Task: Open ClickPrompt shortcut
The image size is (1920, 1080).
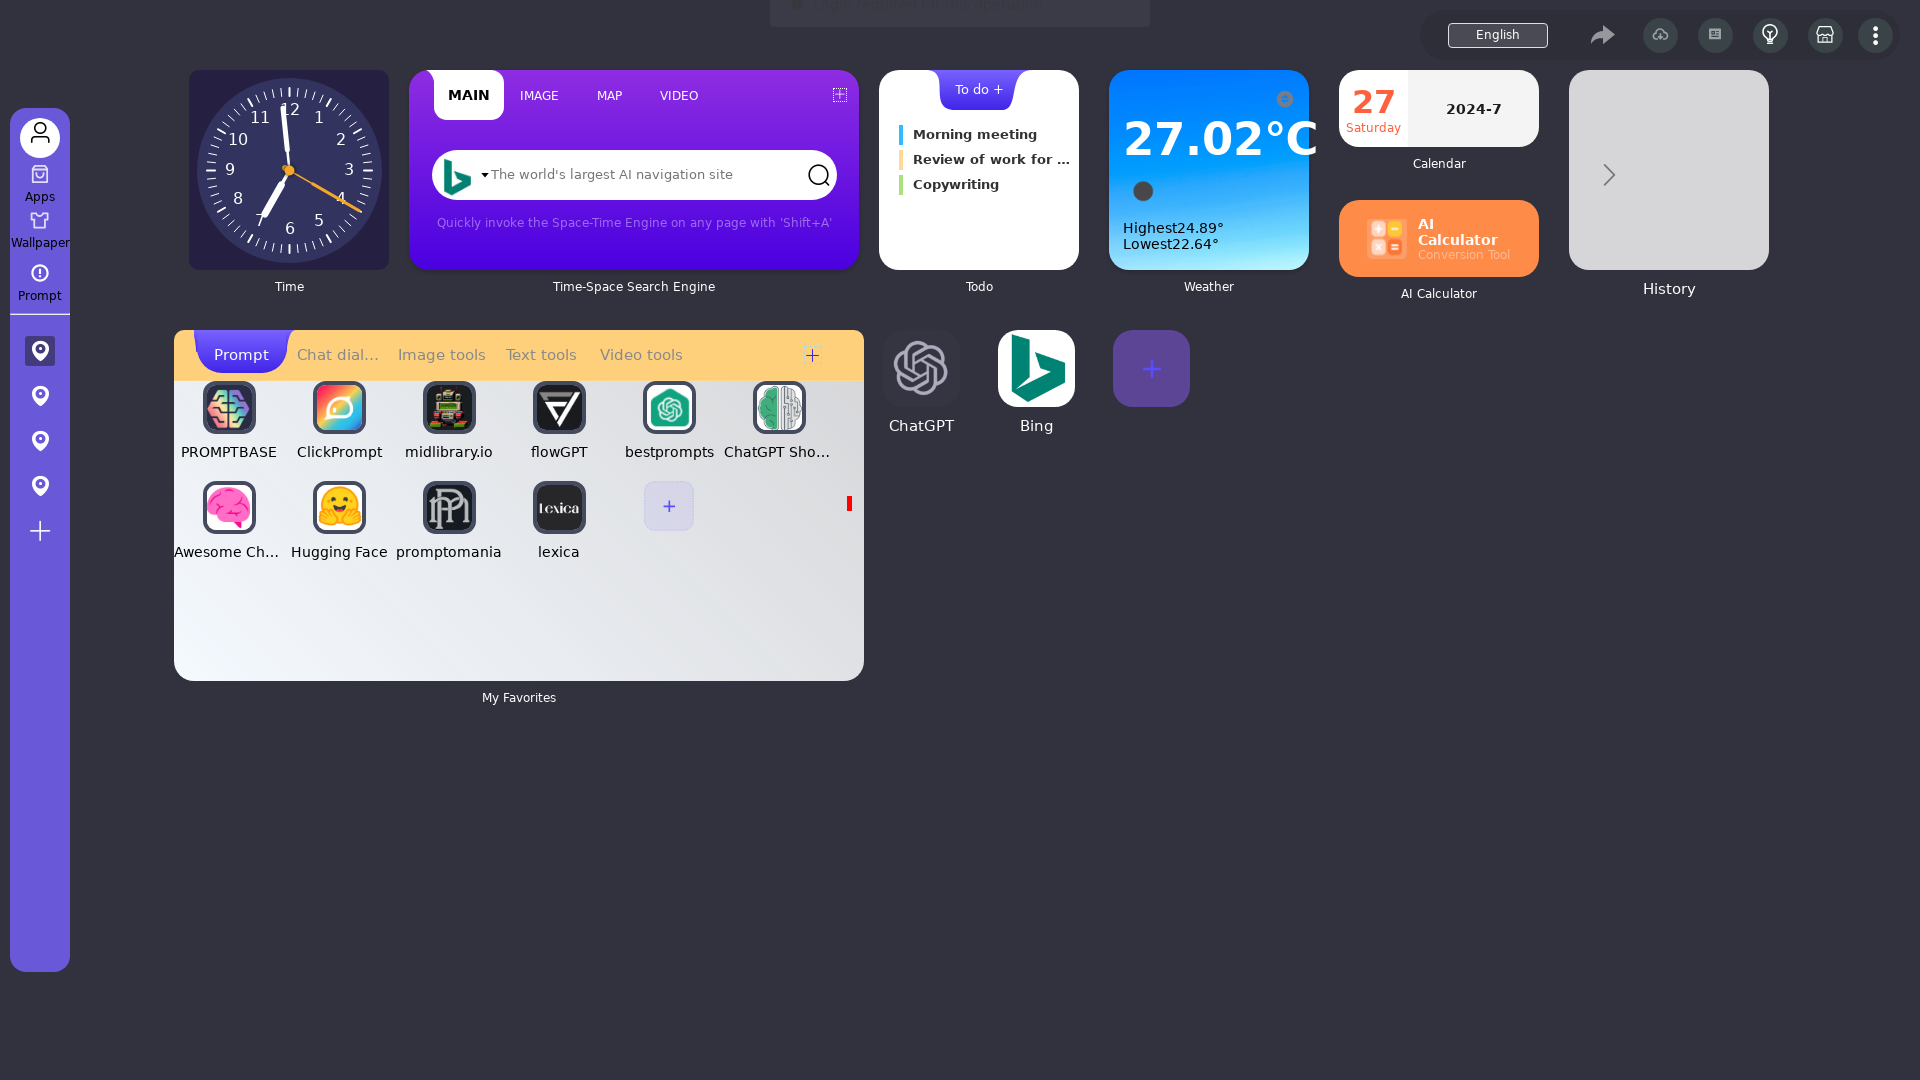Action: tap(339, 408)
